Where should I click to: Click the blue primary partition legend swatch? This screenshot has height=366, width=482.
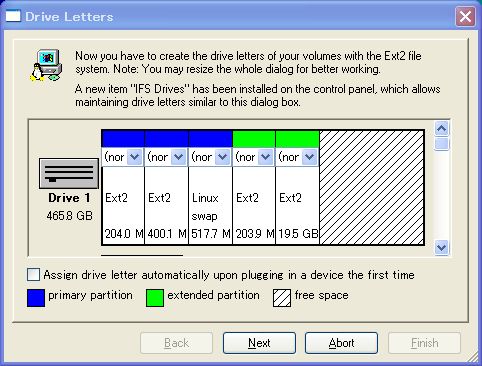click(x=36, y=298)
